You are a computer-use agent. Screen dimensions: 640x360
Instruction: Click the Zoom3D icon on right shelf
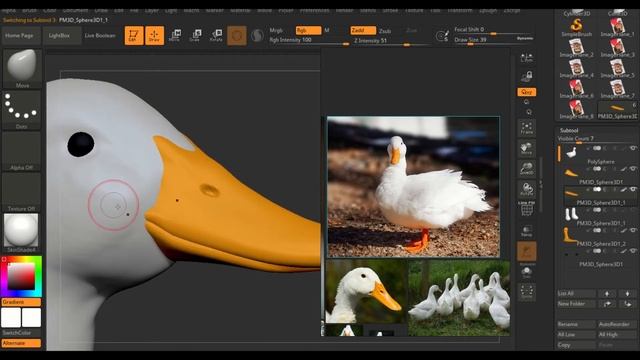[x=527, y=169]
